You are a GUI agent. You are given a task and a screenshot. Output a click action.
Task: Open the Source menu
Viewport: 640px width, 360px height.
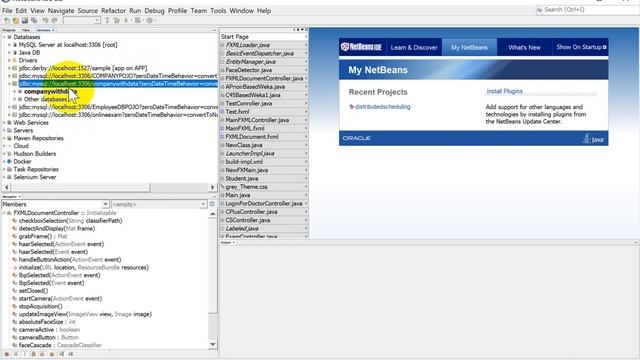click(88, 11)
